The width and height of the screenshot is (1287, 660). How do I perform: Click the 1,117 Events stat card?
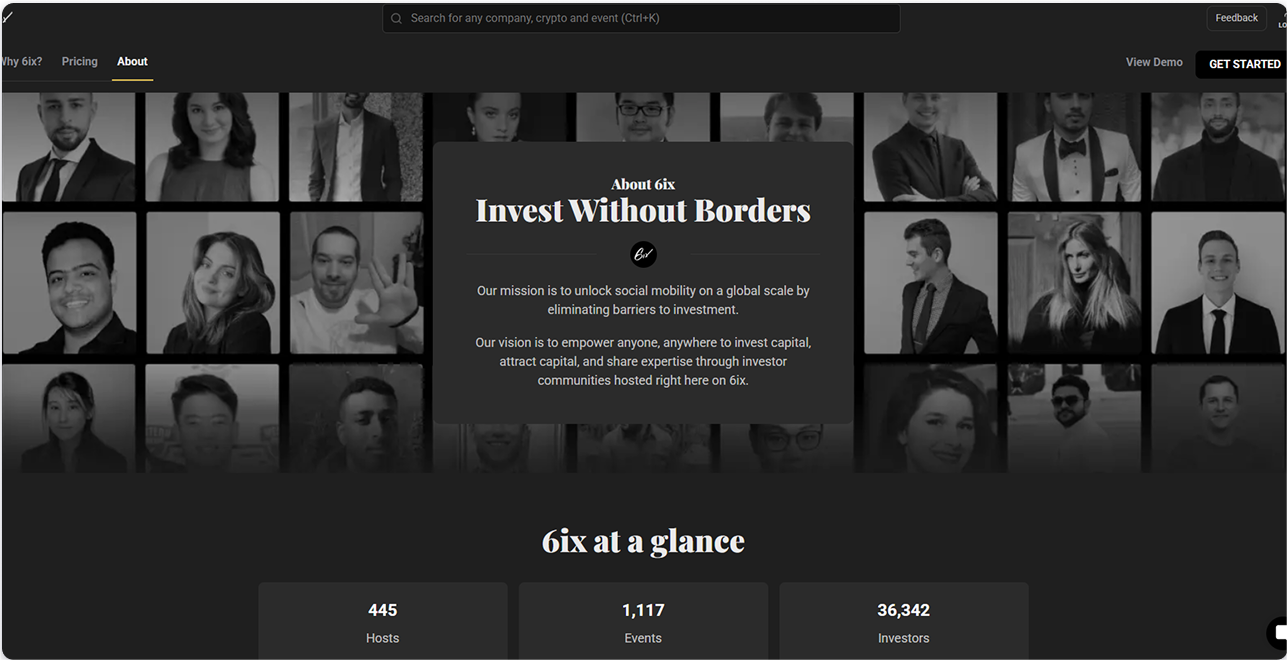pos(643,621)
